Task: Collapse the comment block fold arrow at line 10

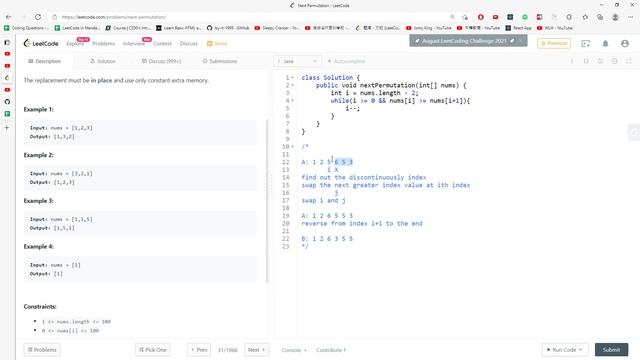Action: coord(293,147)
